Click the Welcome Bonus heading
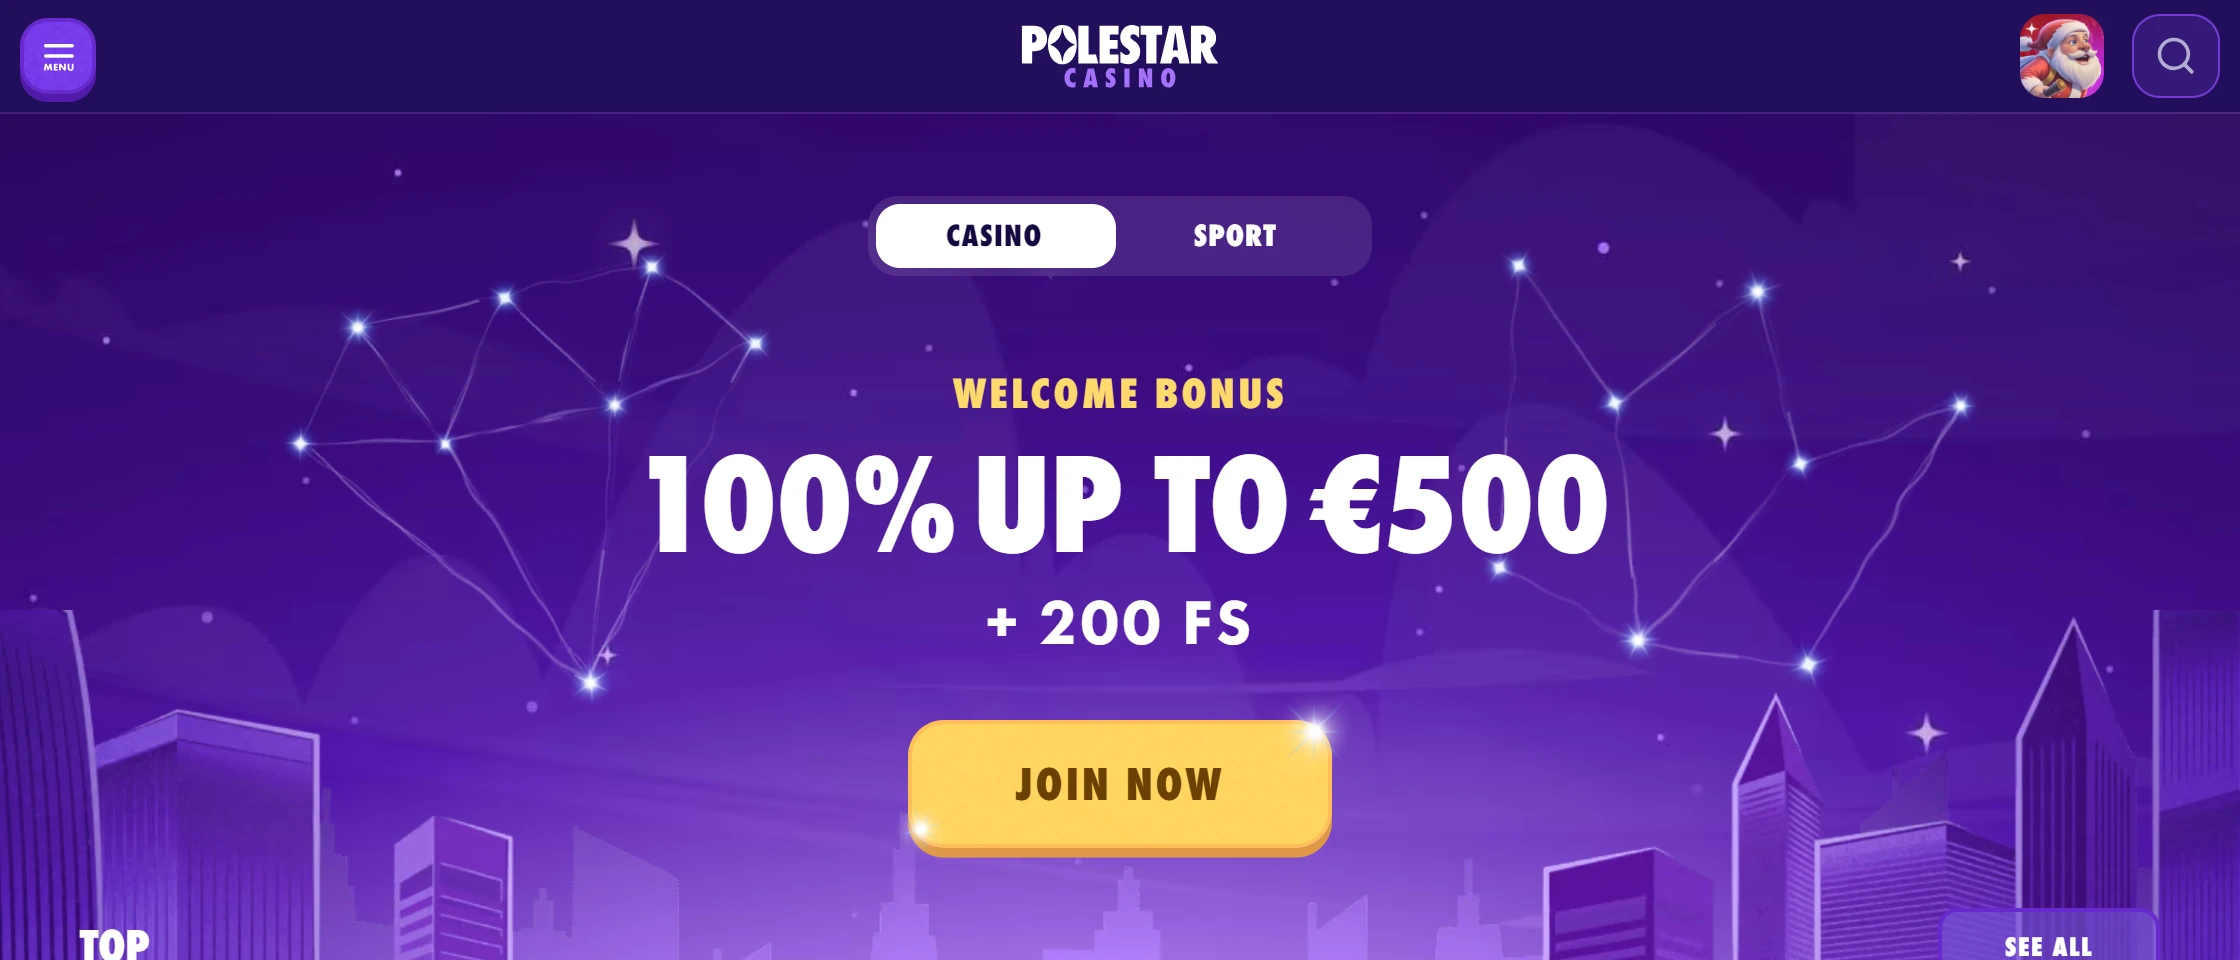Image resolution: width=2240 pixels, height=960 pixels. [1119, 394]
